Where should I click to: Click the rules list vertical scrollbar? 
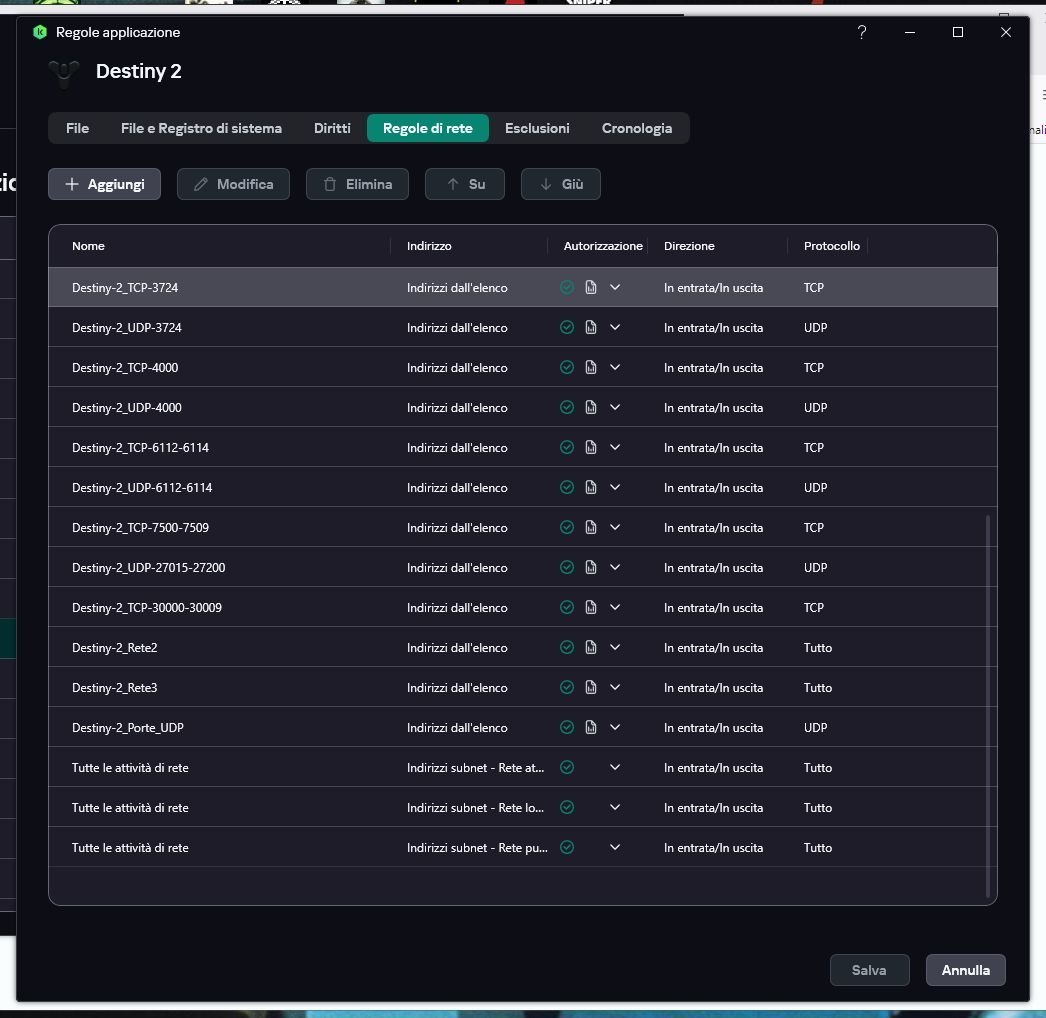(x=988, y=700)
